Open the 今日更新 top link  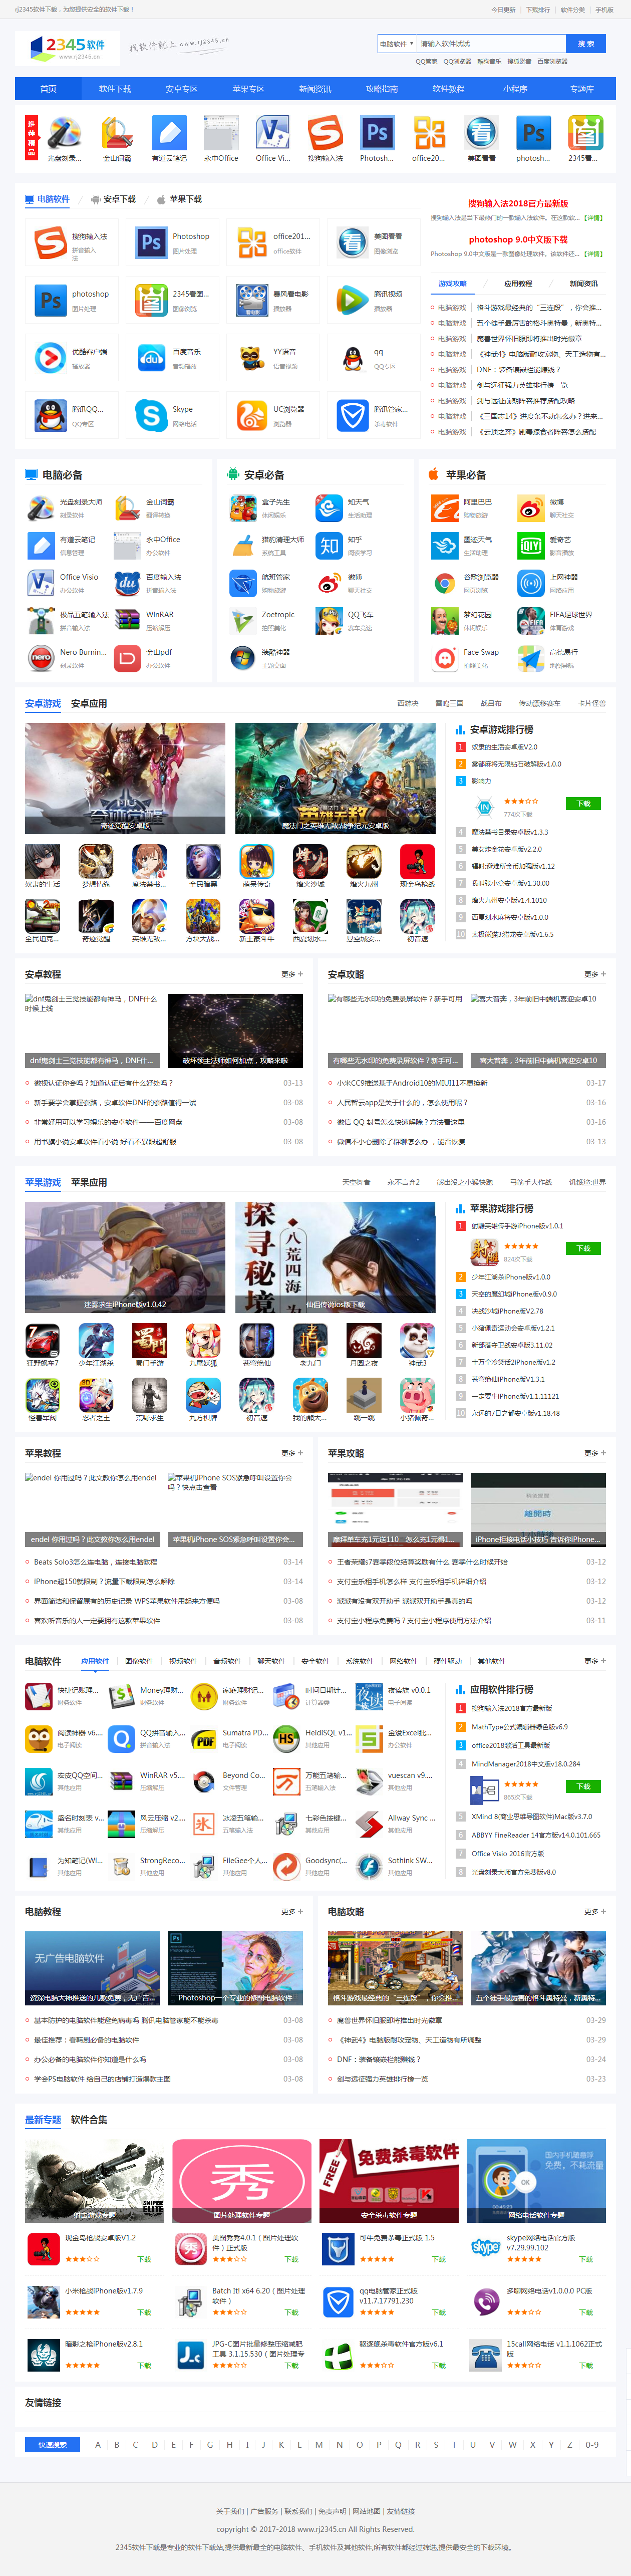[504, 10]
